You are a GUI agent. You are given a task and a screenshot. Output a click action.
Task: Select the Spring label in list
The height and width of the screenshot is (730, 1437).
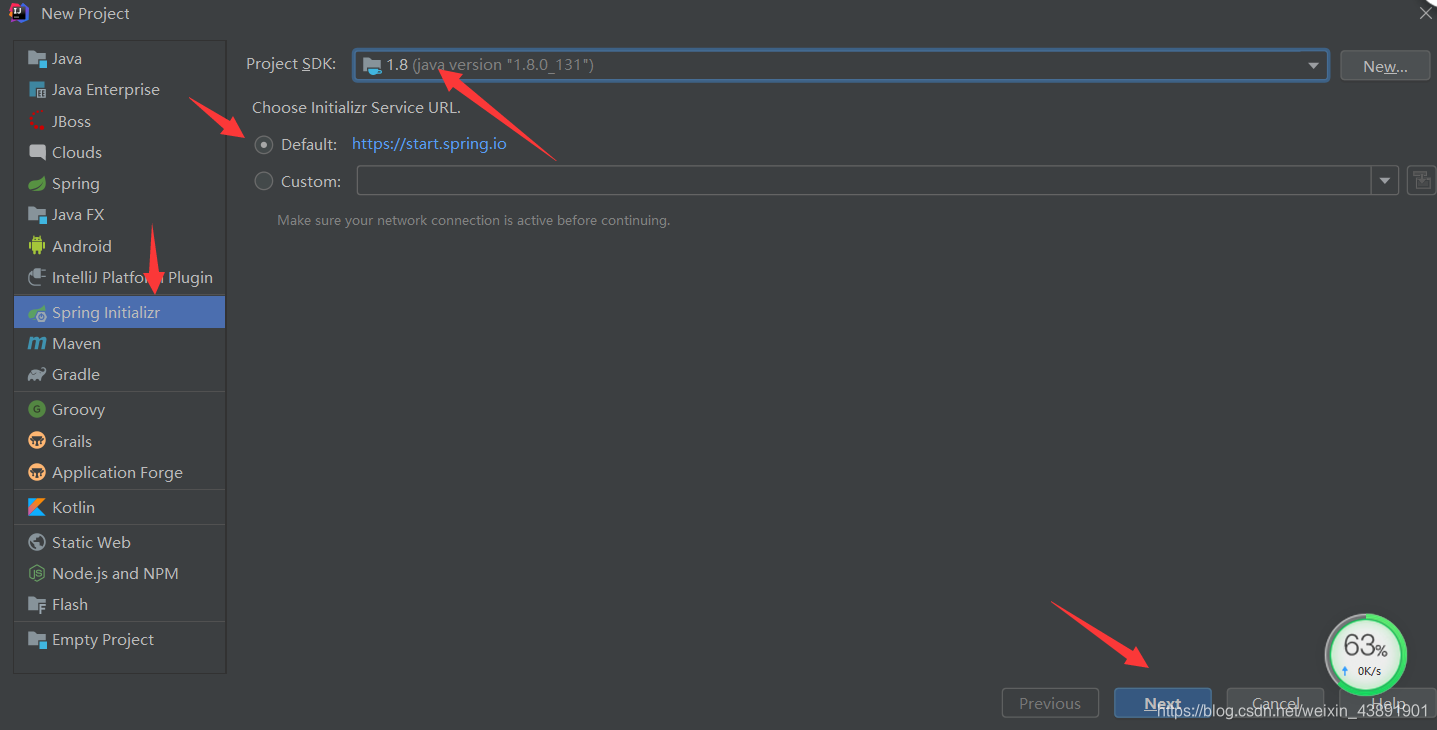pos(76,184)
